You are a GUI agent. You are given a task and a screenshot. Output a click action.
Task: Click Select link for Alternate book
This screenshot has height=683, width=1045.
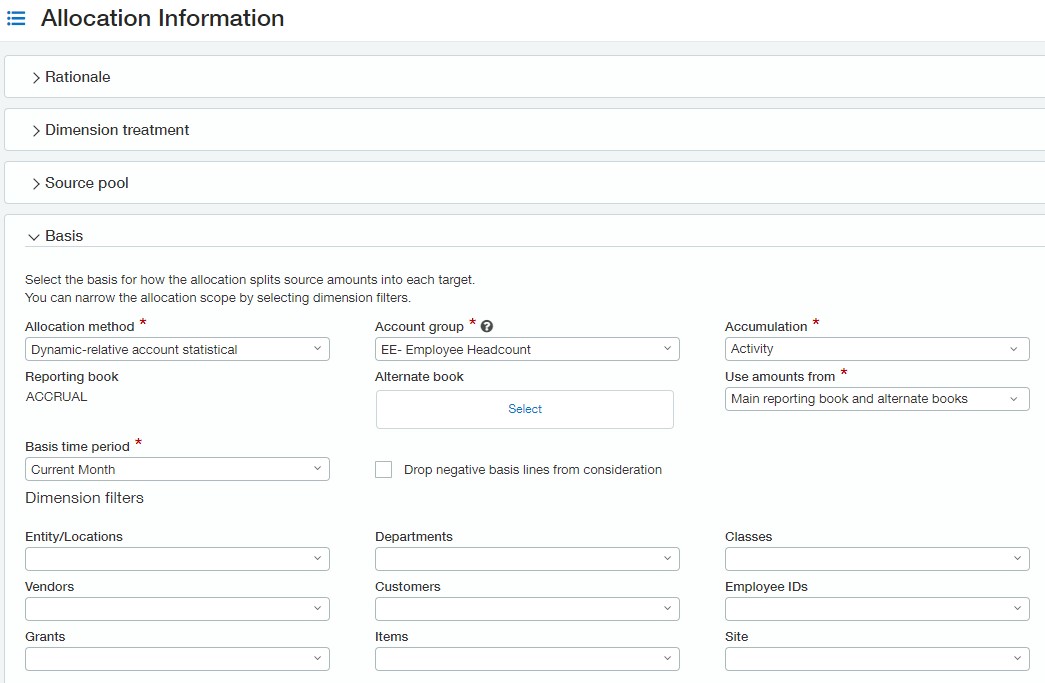click(x=525, y=409)
